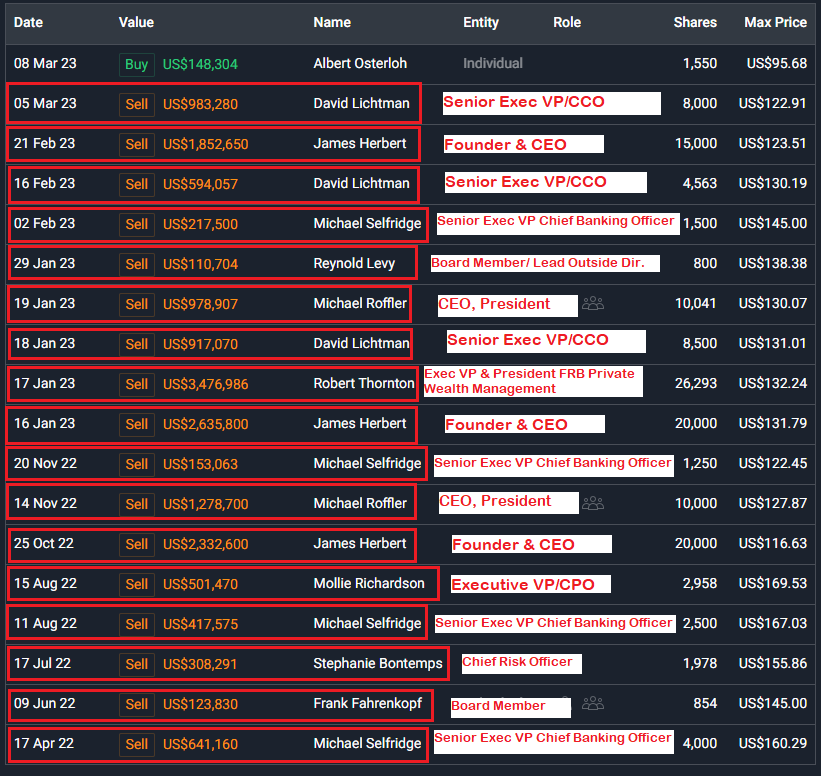Click the date 08 Mar 23
The height and width of the screenshot is (776, 821).
coord(45,63)
